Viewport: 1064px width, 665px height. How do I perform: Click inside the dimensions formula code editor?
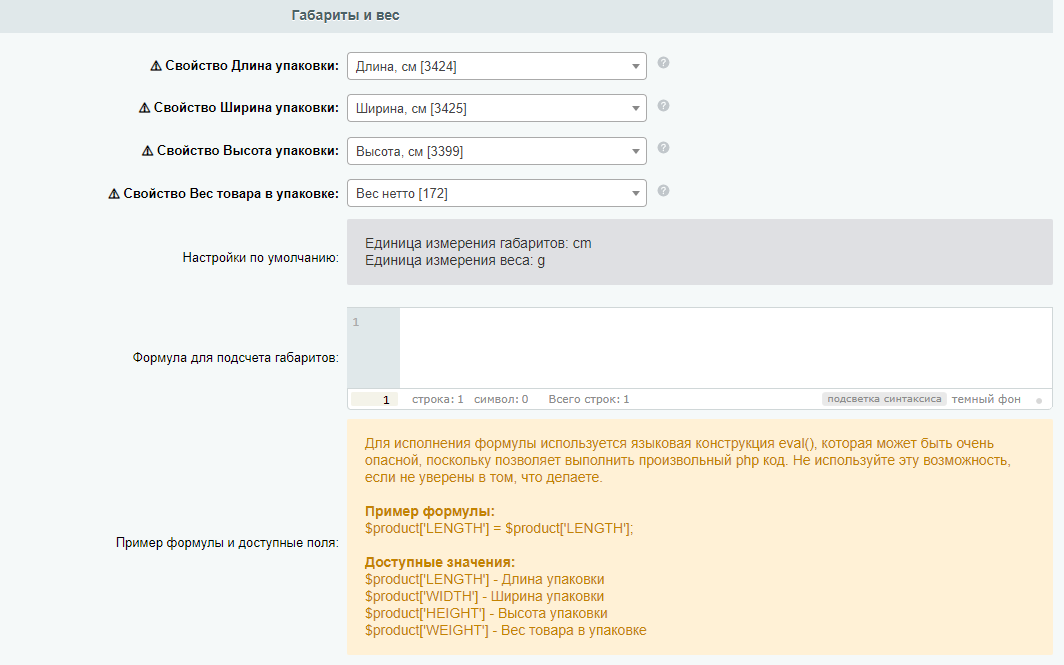pyautogui.click(x=726, y=347)
